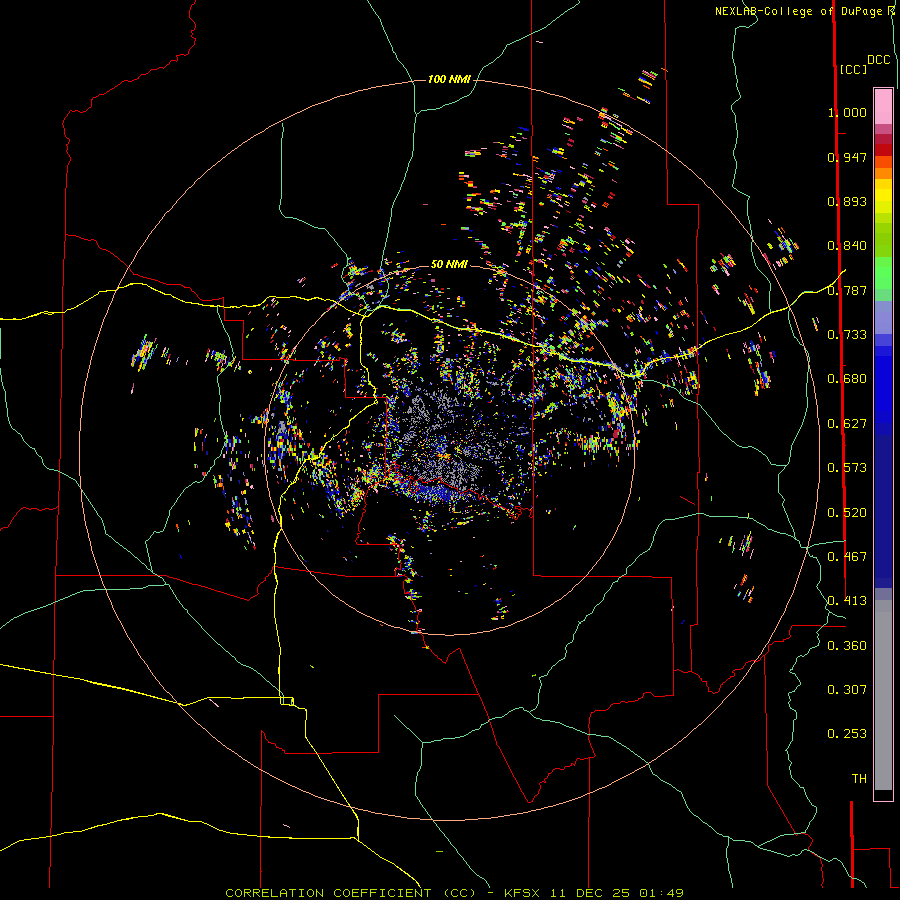Pick the gray lower segment of the color bar

(x=883, y=695)
